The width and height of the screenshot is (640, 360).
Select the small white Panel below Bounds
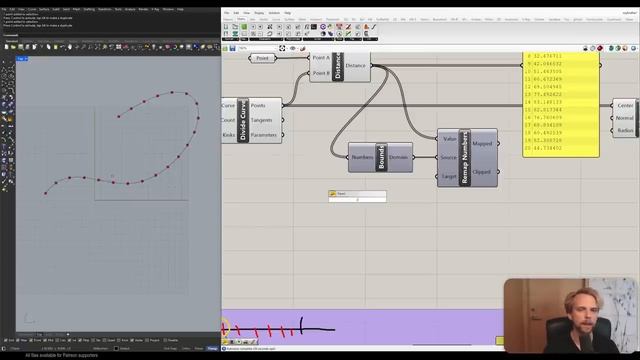pyautogui.click(x=357, y=196)
